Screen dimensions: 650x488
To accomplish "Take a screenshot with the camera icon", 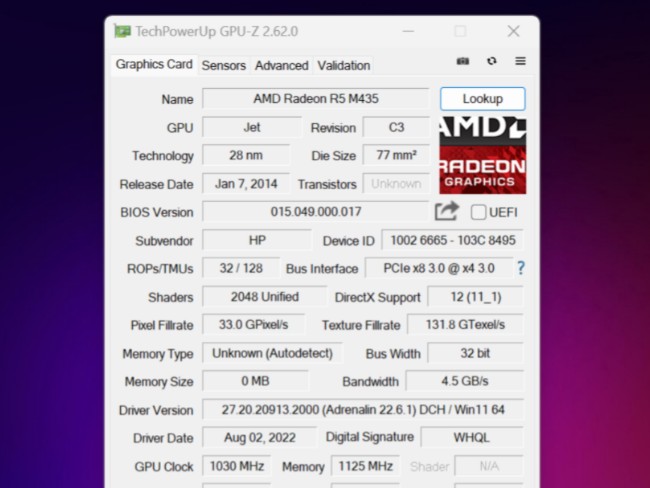I will [463, 61].
